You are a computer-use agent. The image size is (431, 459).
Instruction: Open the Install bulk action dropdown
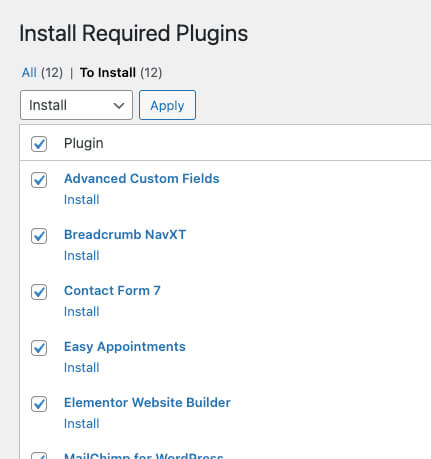point(76,105)
